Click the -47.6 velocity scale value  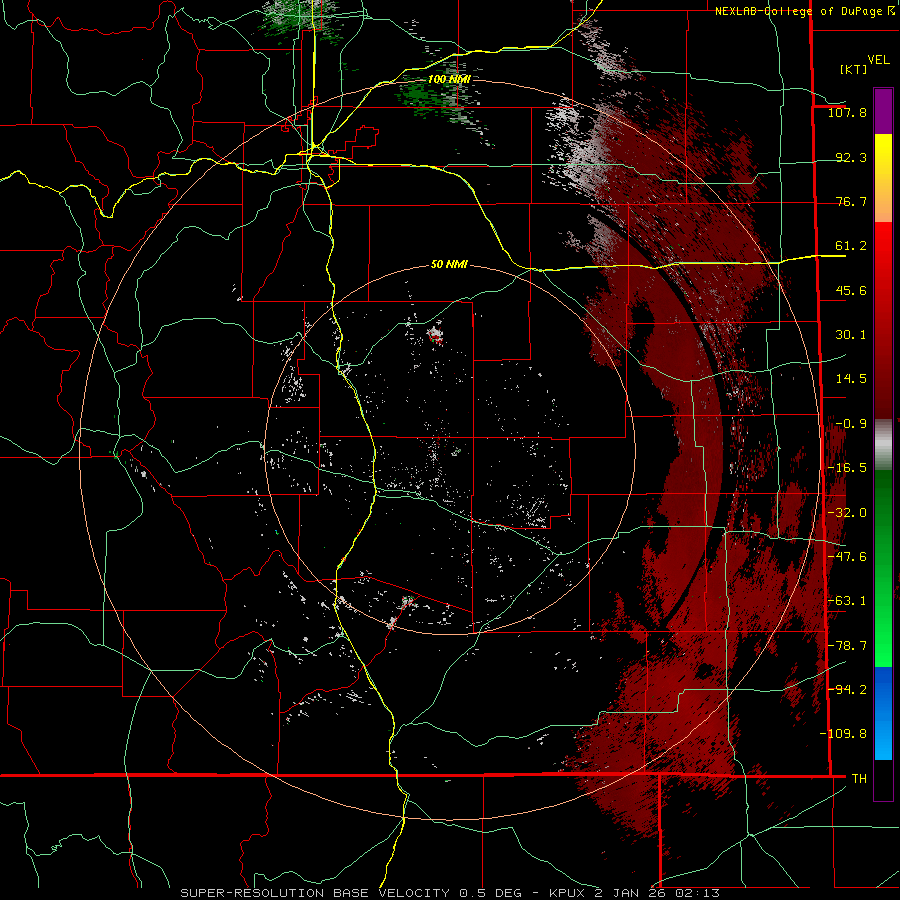click(847, 557)
